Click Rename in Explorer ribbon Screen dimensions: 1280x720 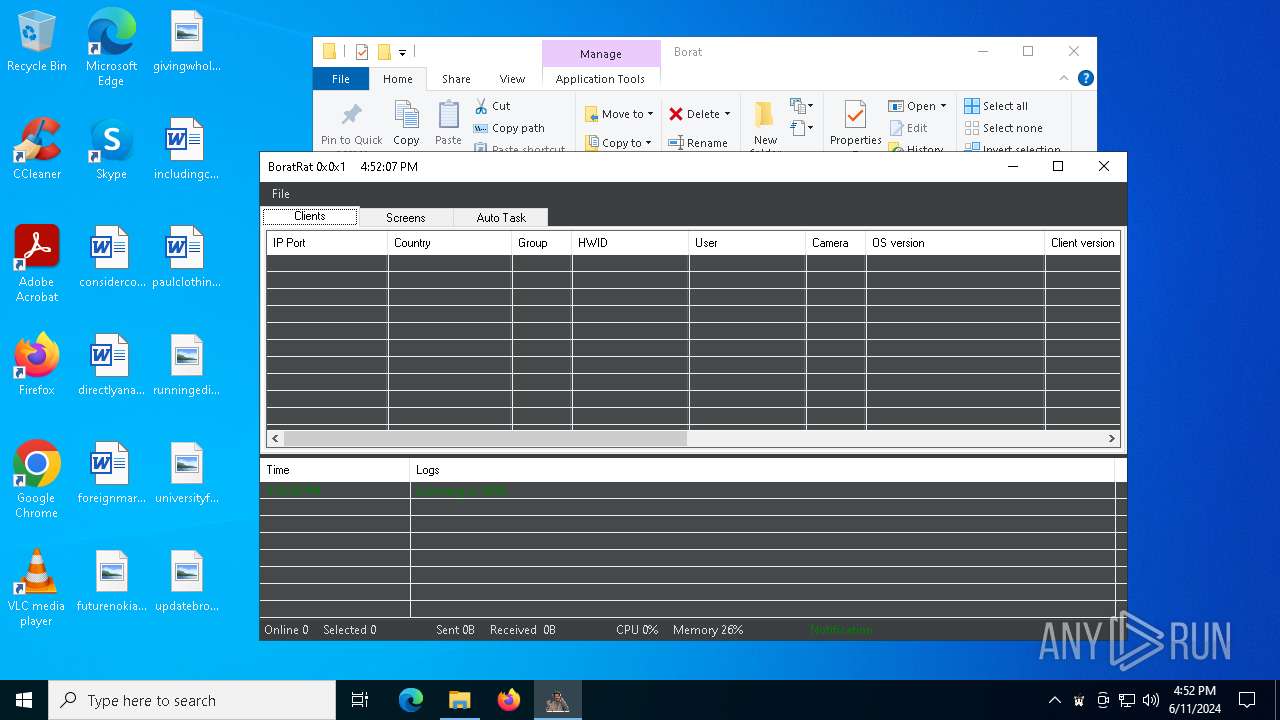pyautogui.click(x=698, y=143)
